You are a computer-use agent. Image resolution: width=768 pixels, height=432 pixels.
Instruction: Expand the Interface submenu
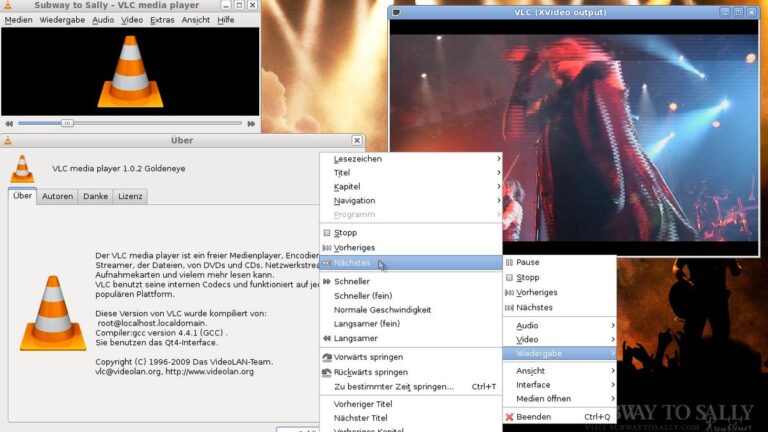click(x=559, y=385)
